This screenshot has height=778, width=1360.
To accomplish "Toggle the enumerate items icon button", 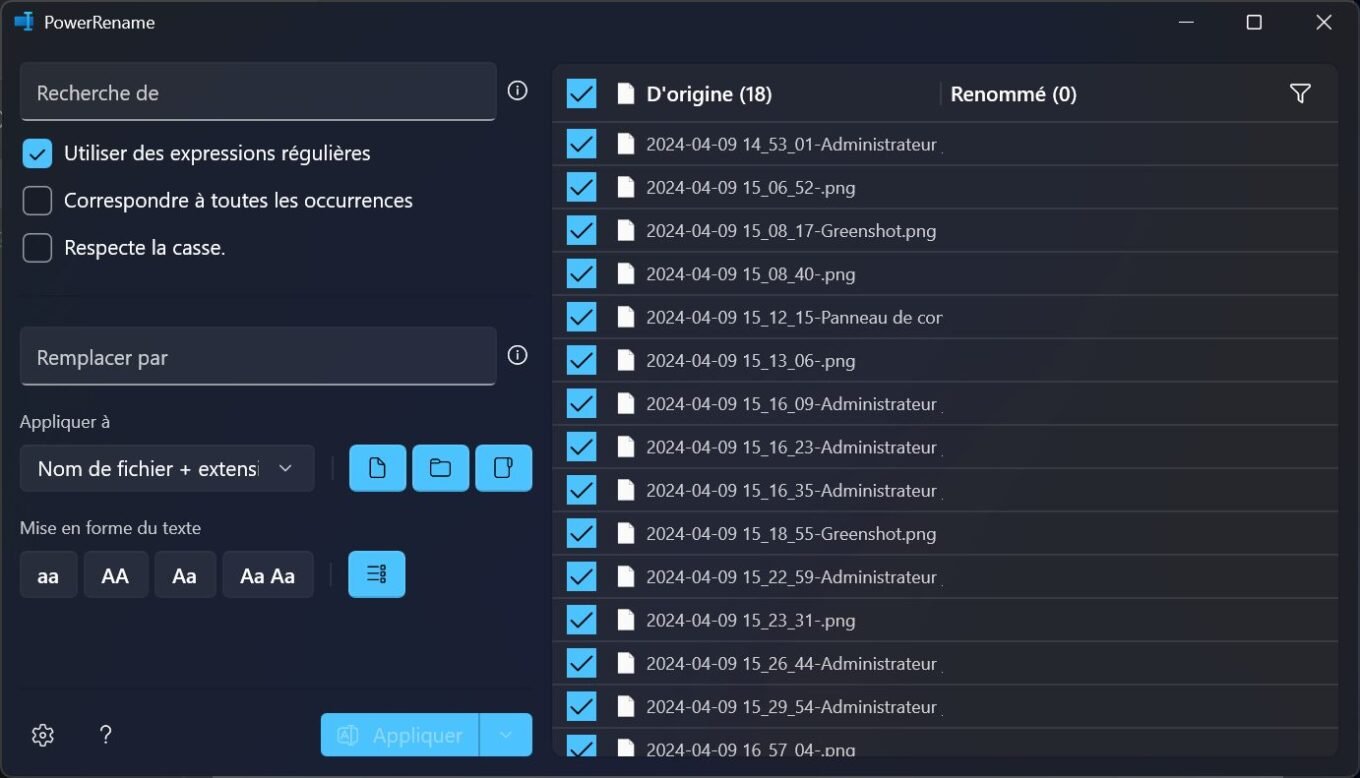I will pos(376,574).
